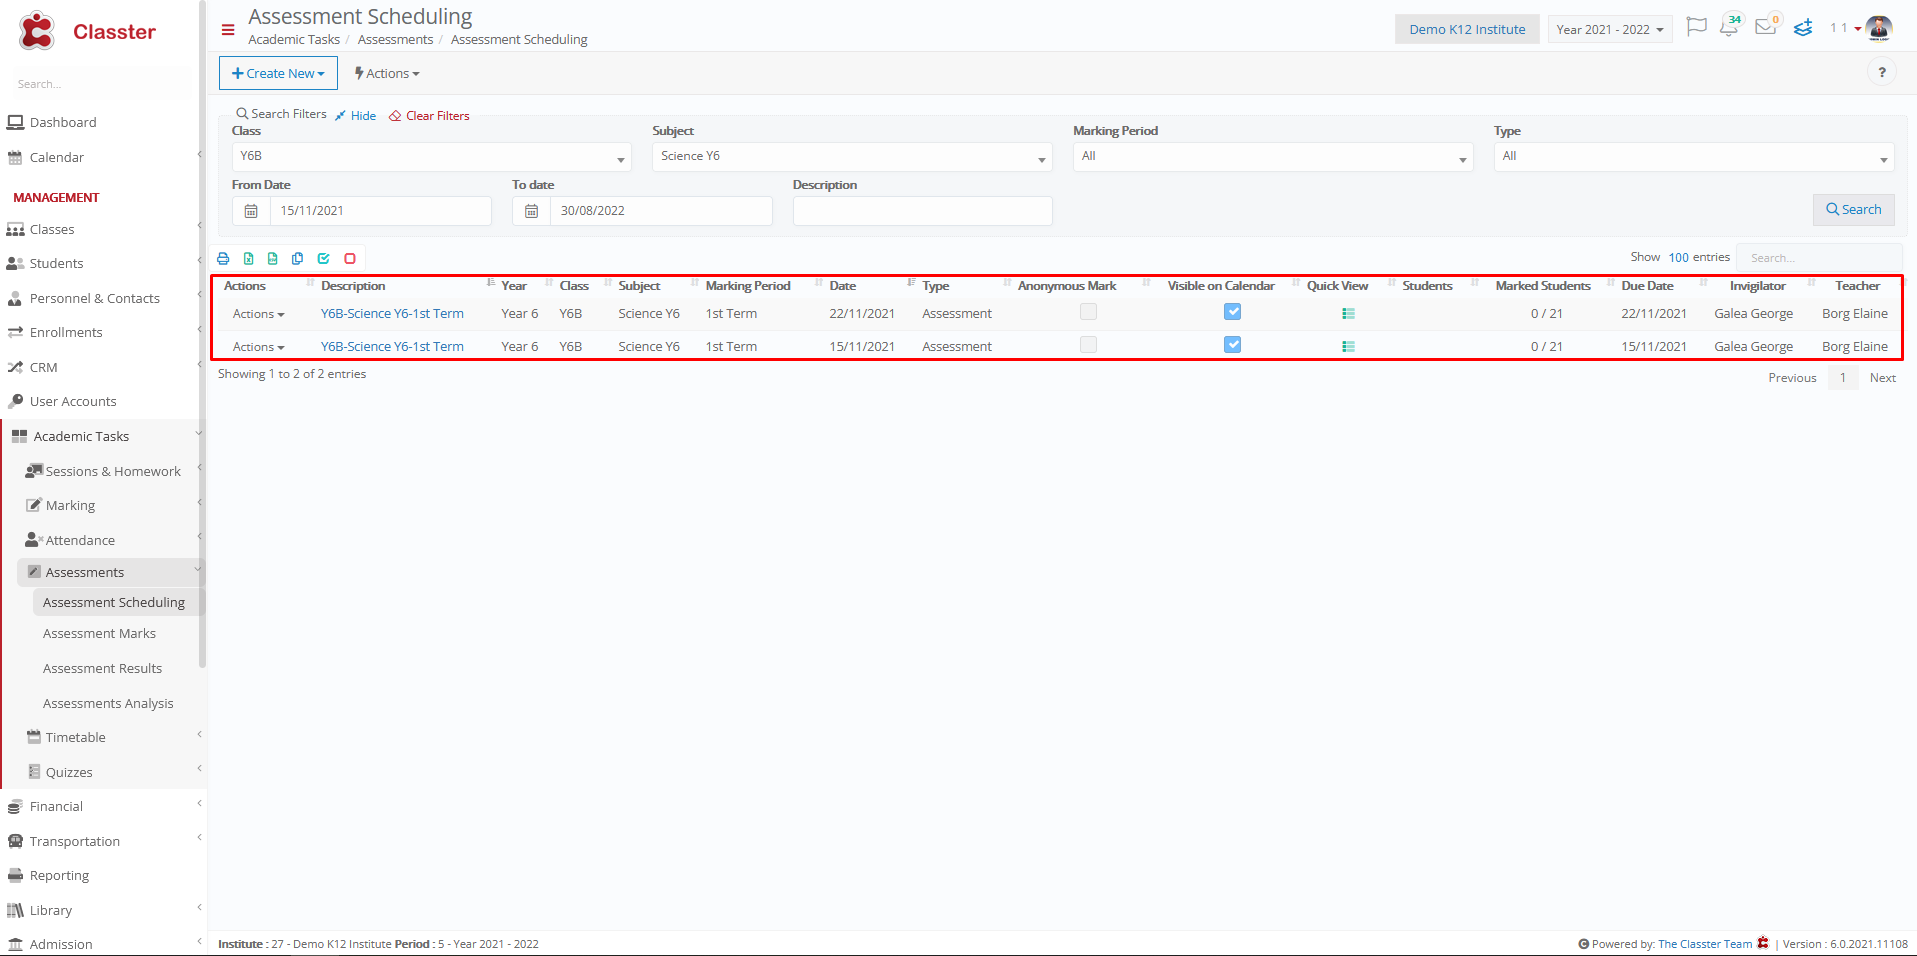Expand the Timetable sidebar menu
The height and width of the screenshot is (956, 1917).
click(x=75, y=738)
